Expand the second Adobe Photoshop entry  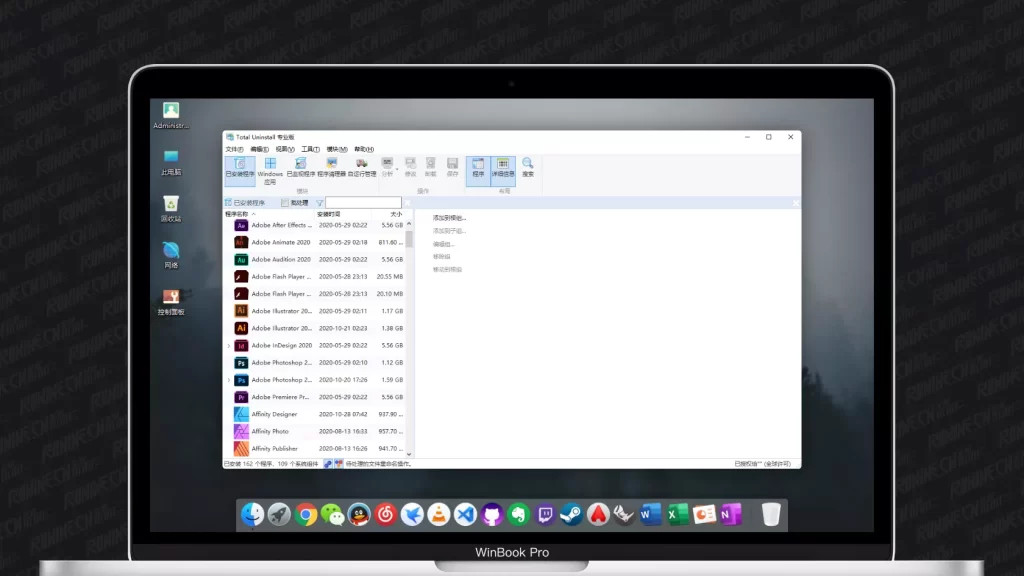pos(229,380)
